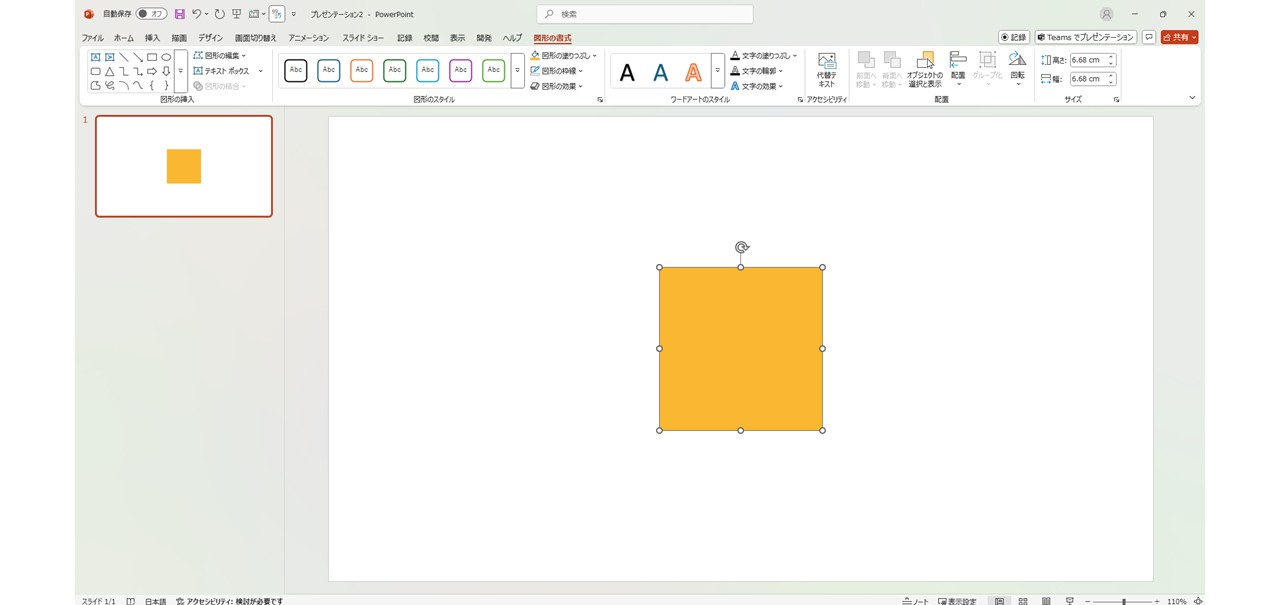
Task: Select the oval shape in gallery
Action: tap(166, 57)
